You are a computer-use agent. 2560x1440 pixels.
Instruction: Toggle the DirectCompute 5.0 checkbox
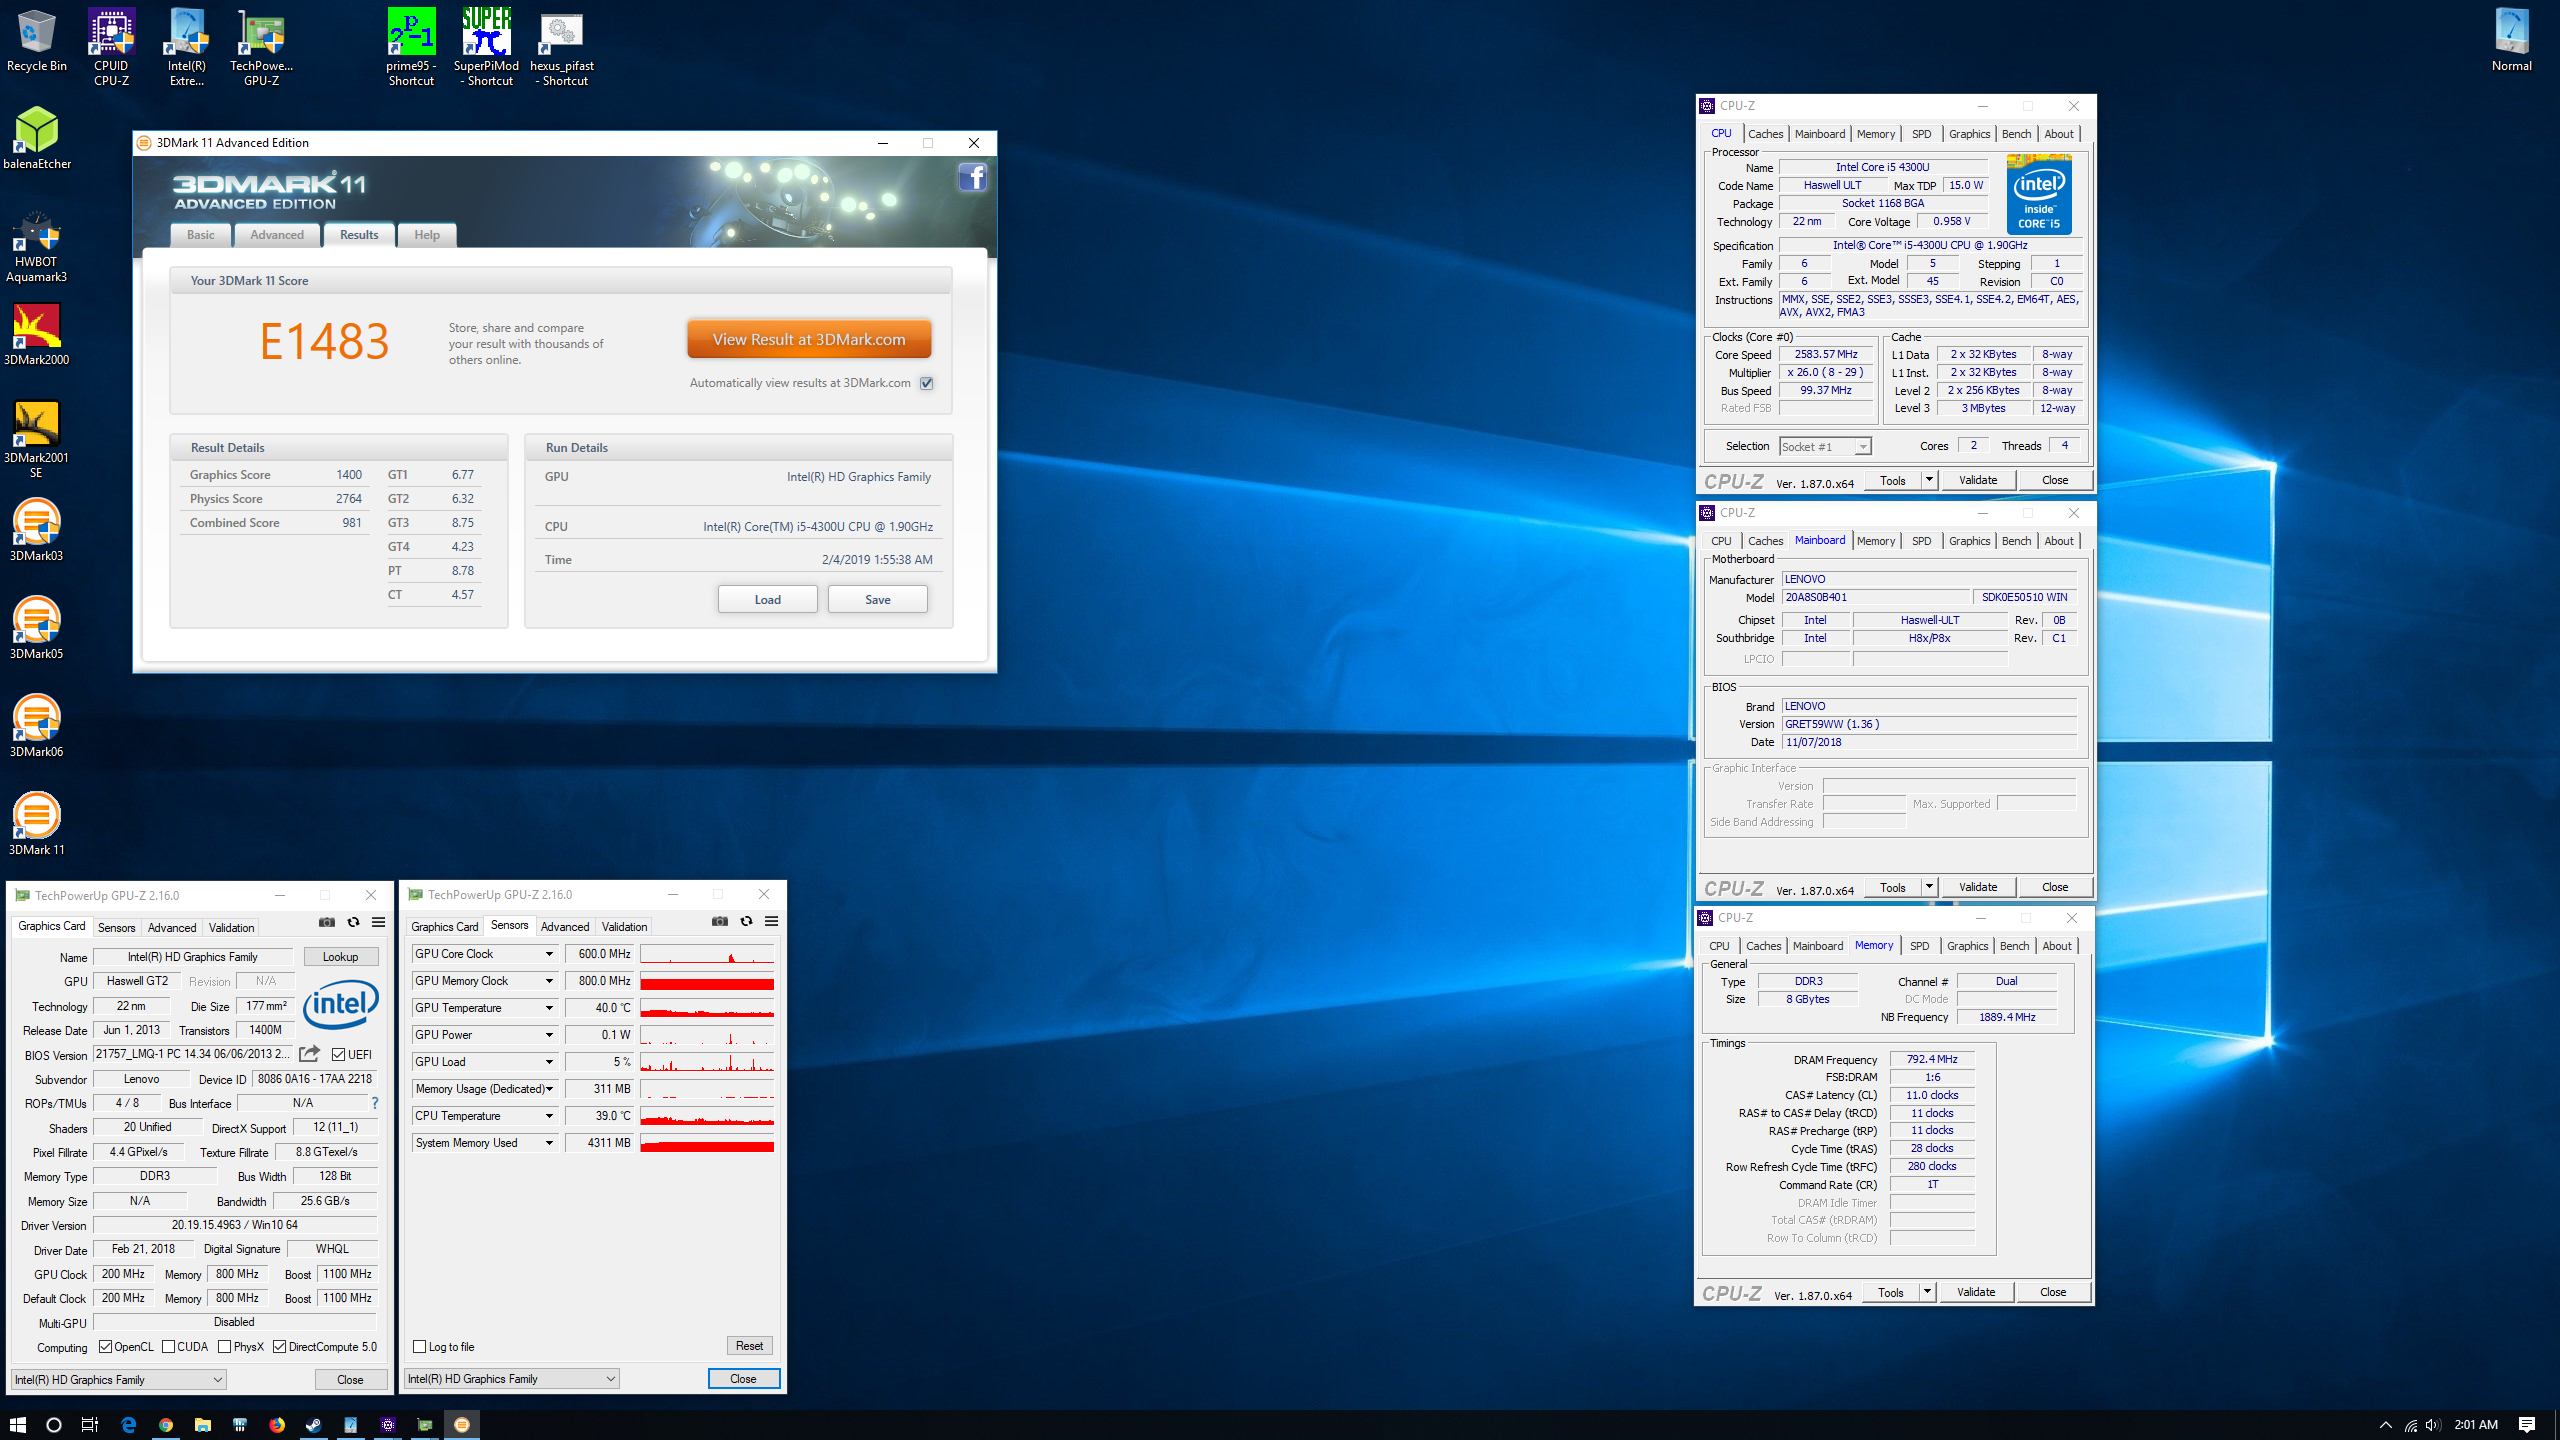click(280, 1347)
